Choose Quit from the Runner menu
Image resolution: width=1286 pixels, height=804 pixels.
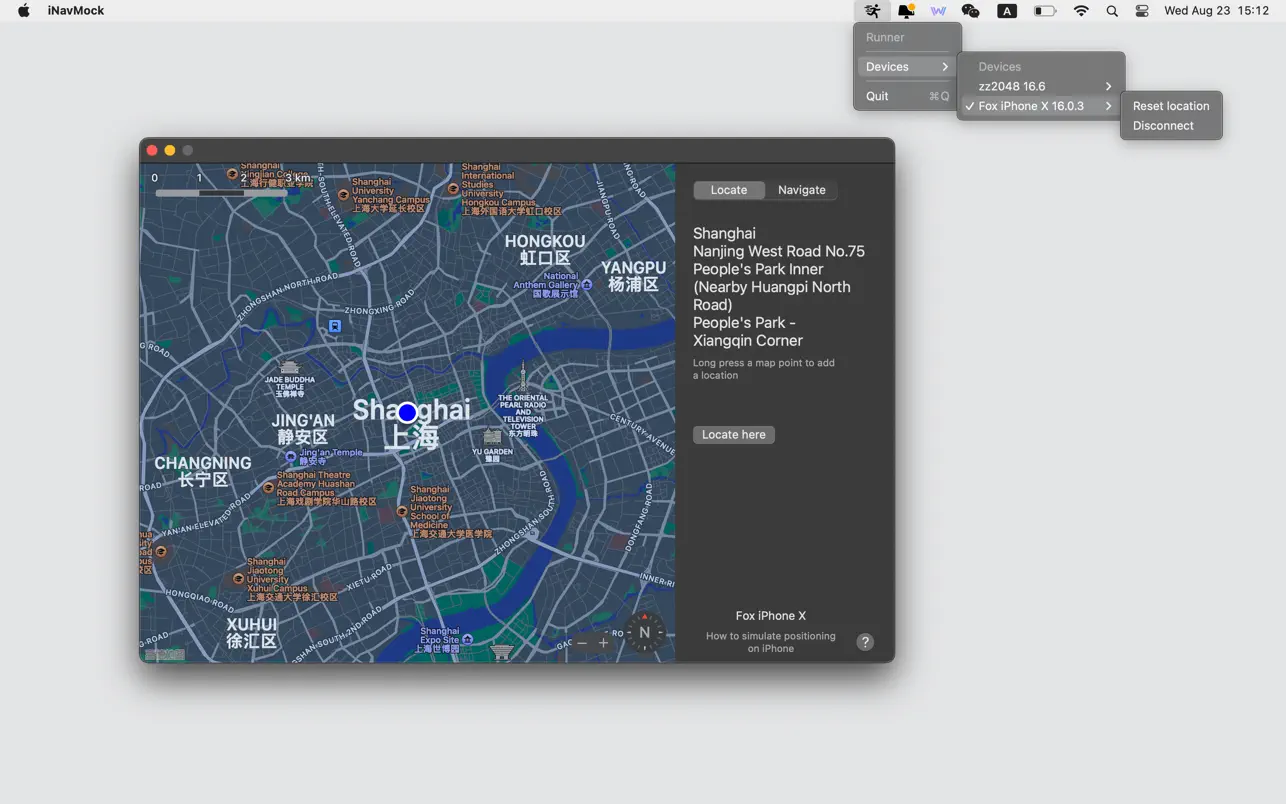(877, 96)
